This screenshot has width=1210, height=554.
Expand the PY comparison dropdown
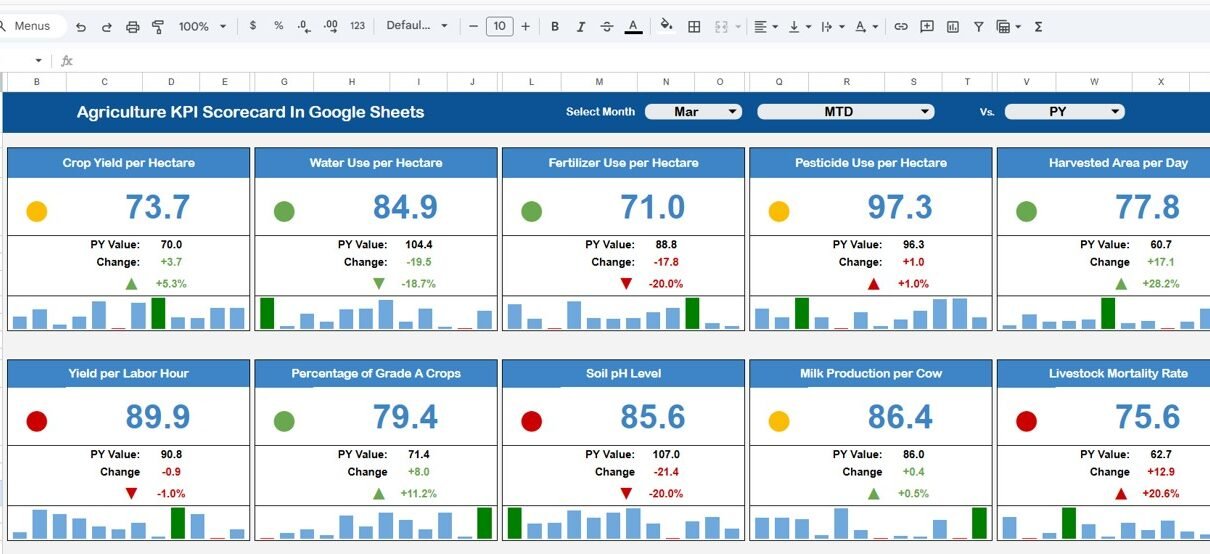1064,112
